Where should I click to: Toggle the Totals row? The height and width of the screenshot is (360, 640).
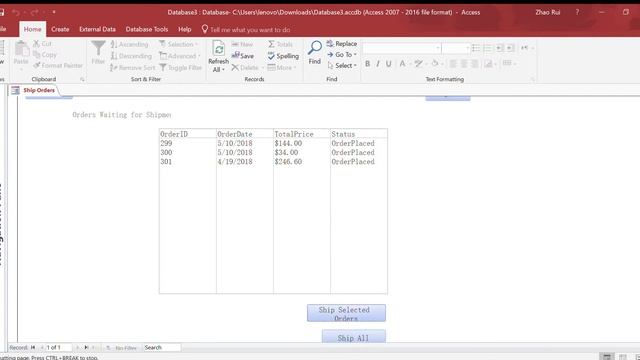coord(280,44)
